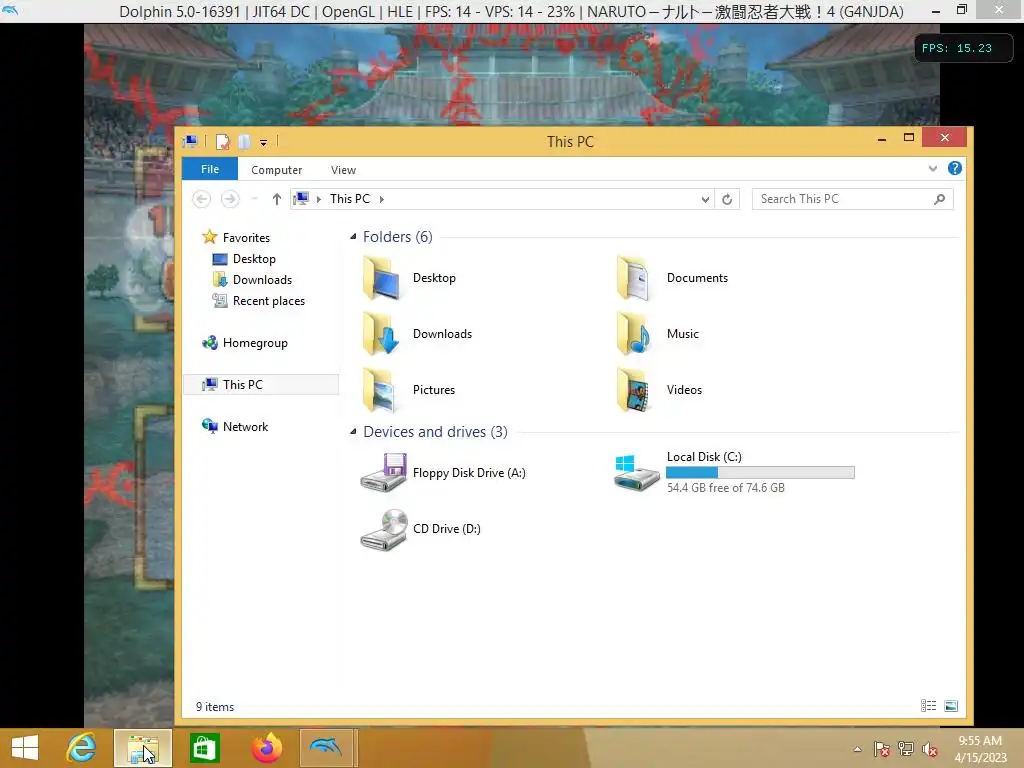Click the taskbar clock
Screen dimensions: 1024x768
click(980, 749)
